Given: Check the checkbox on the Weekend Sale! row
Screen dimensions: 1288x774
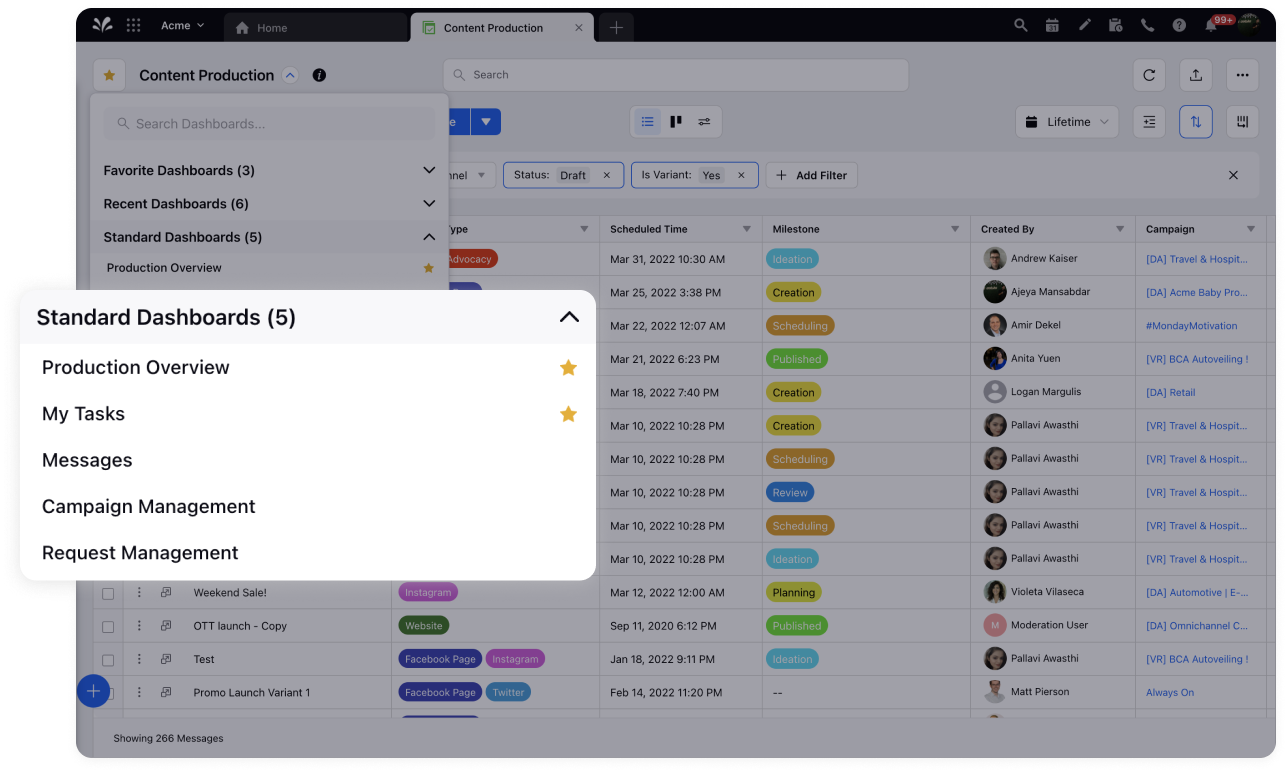Looking at the screenshot, I should [x=108, y=593].
